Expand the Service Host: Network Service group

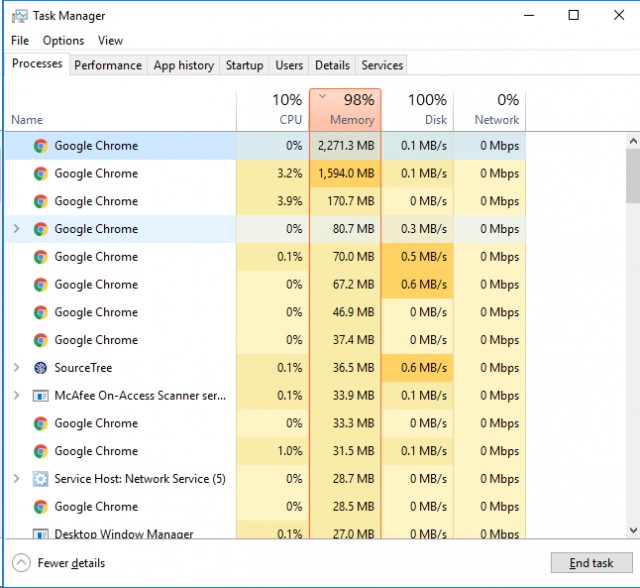pos(16,478)
